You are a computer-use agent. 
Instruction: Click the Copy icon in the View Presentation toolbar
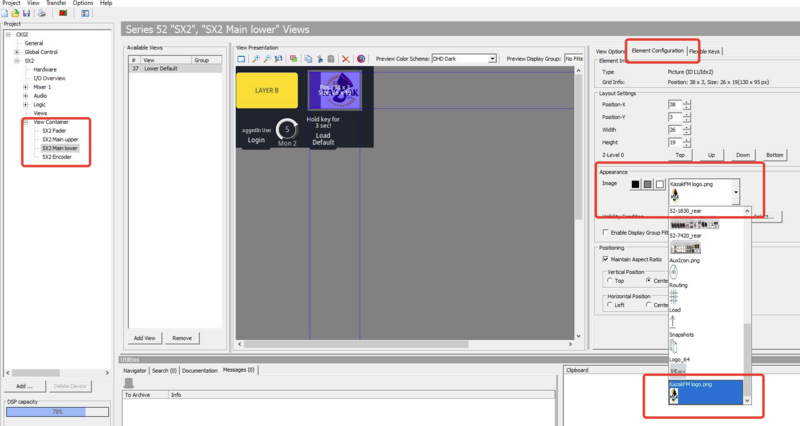[x=307, y=59]
